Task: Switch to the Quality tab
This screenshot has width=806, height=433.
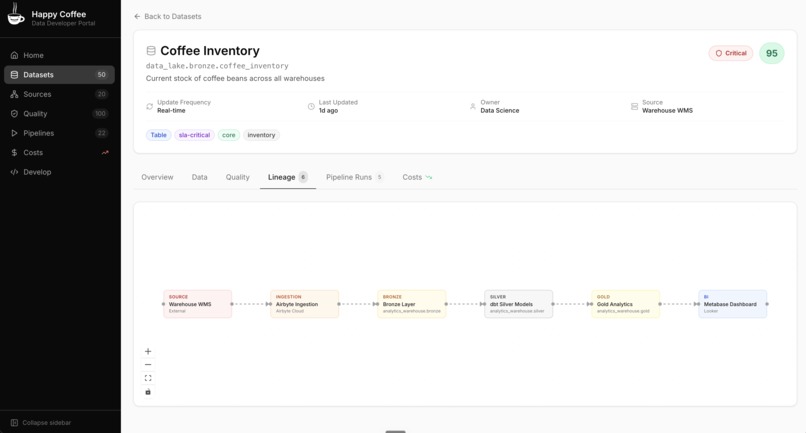Action: pyautogui.click(x=237, y=177)
